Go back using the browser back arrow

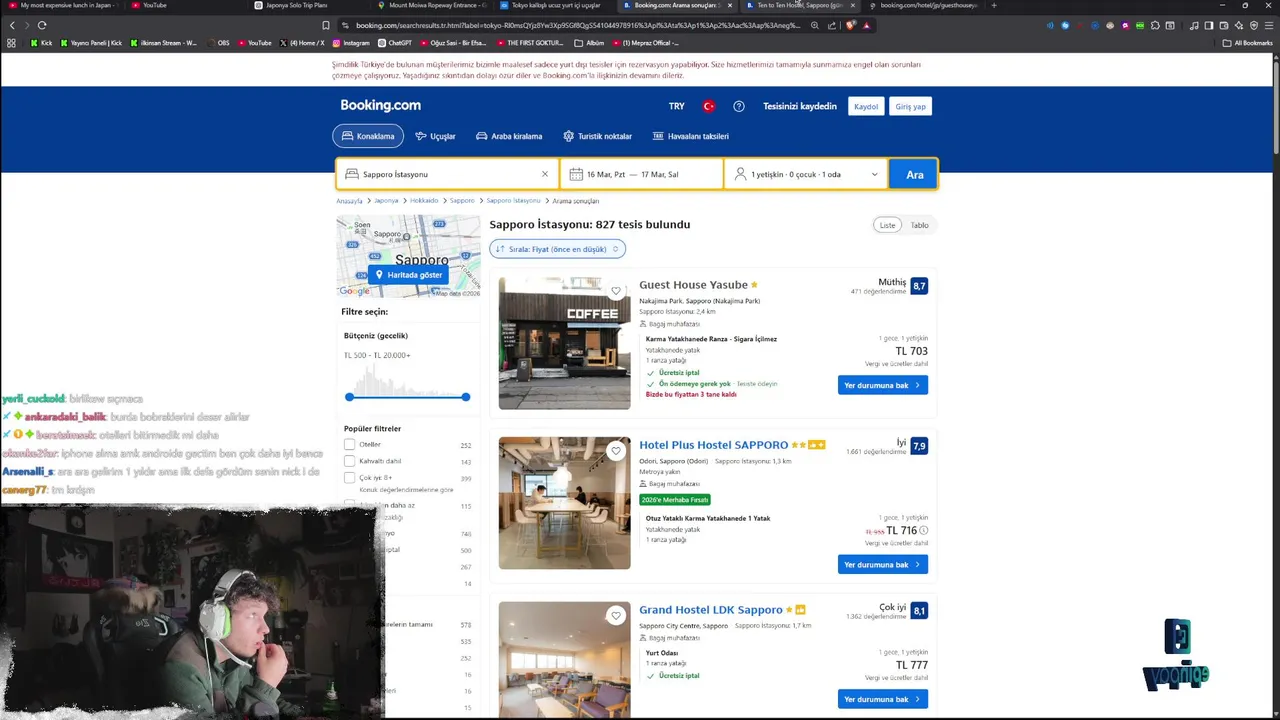pyautogui.click(x=12, y=25)
